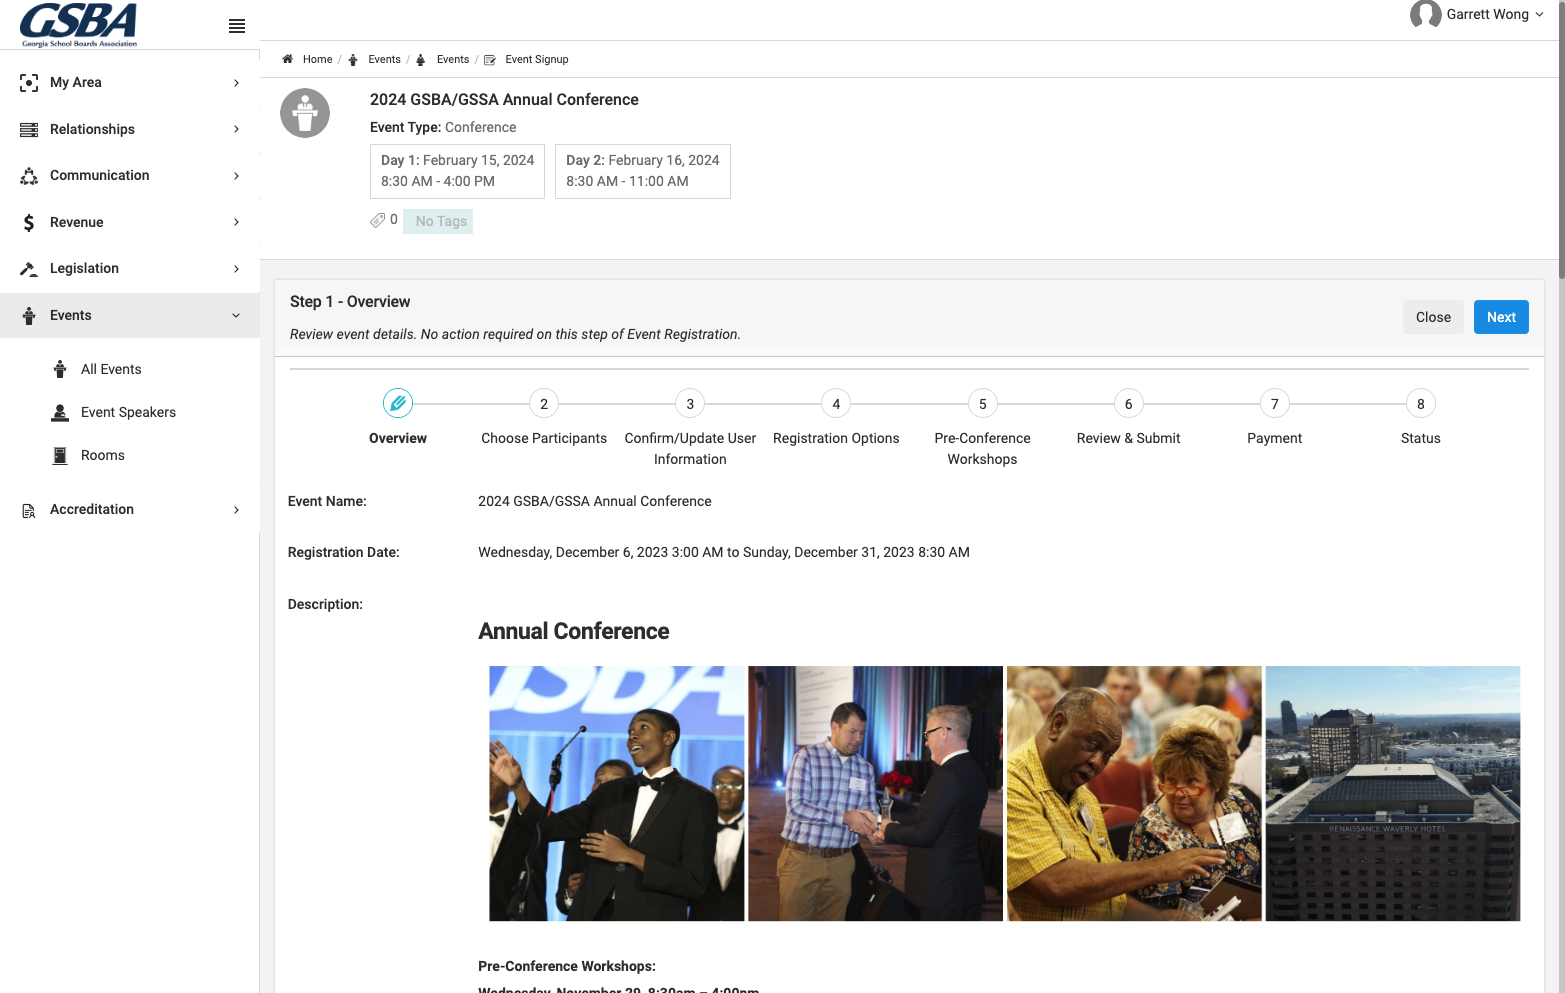Click the Day 2 February 16 date box

(643, 171)
